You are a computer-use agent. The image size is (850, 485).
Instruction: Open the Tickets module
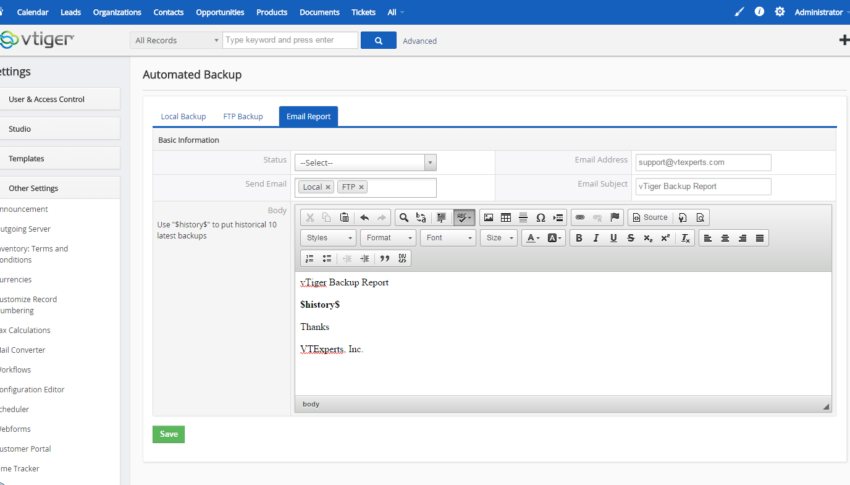[x=363, y=12]
